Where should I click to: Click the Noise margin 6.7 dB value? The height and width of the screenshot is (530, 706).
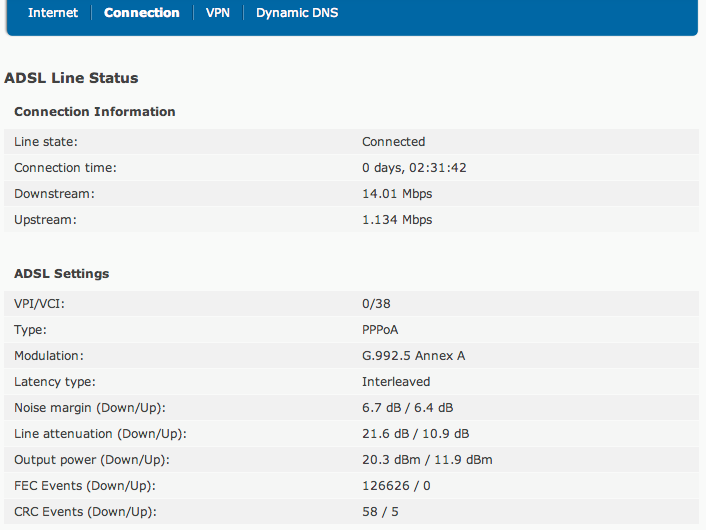click(x=381, y=408)
